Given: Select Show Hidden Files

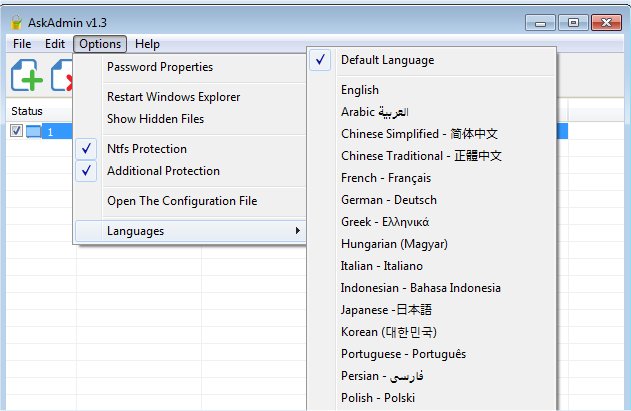Looking at the screenshot, I should [x=155, y=119].
